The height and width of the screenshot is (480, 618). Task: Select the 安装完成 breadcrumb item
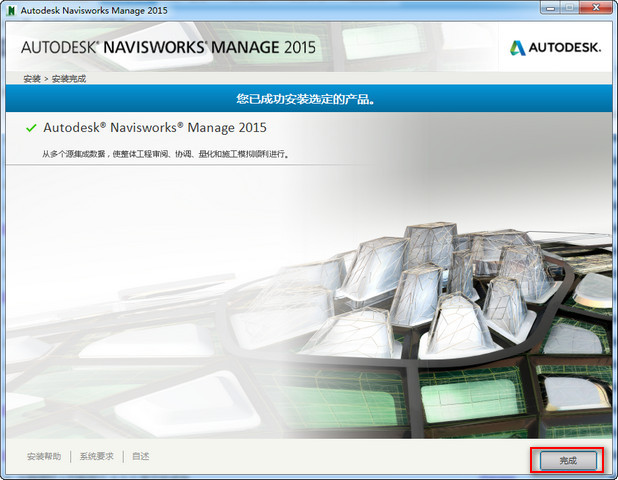tap(69, 78)
